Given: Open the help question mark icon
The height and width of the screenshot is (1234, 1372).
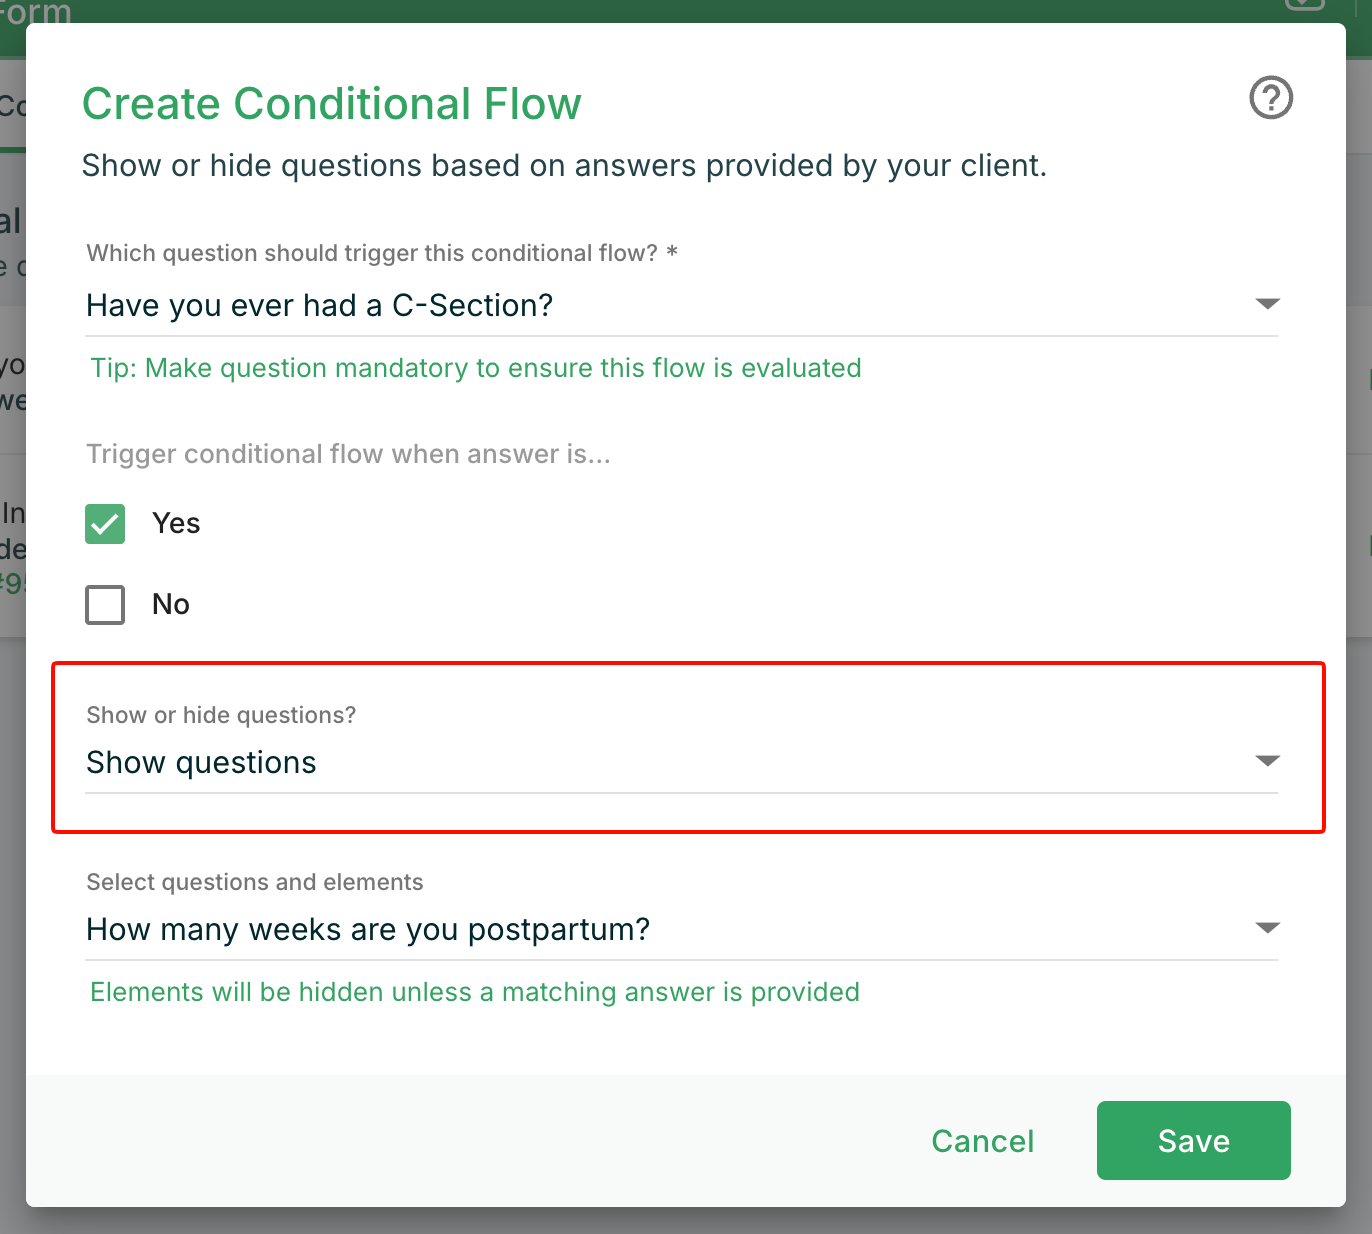Looking at the screenshot, I should 1271,98.
